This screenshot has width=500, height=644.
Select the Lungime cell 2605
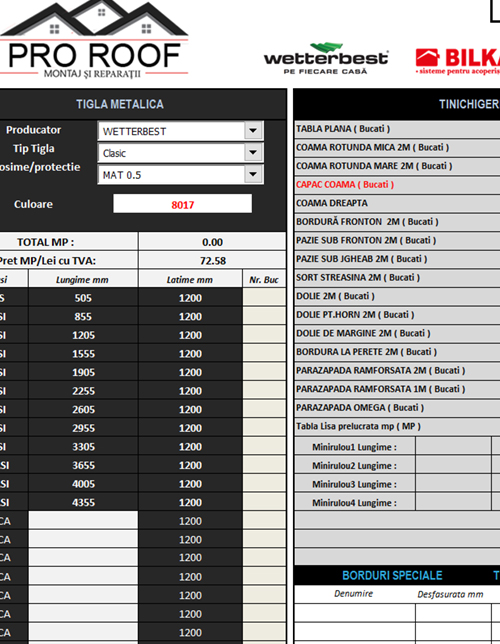click(x=83, y=409)
